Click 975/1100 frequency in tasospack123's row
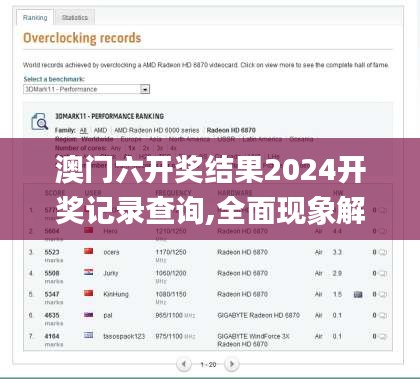Screen dimensions: 420x379 (169, 336)
